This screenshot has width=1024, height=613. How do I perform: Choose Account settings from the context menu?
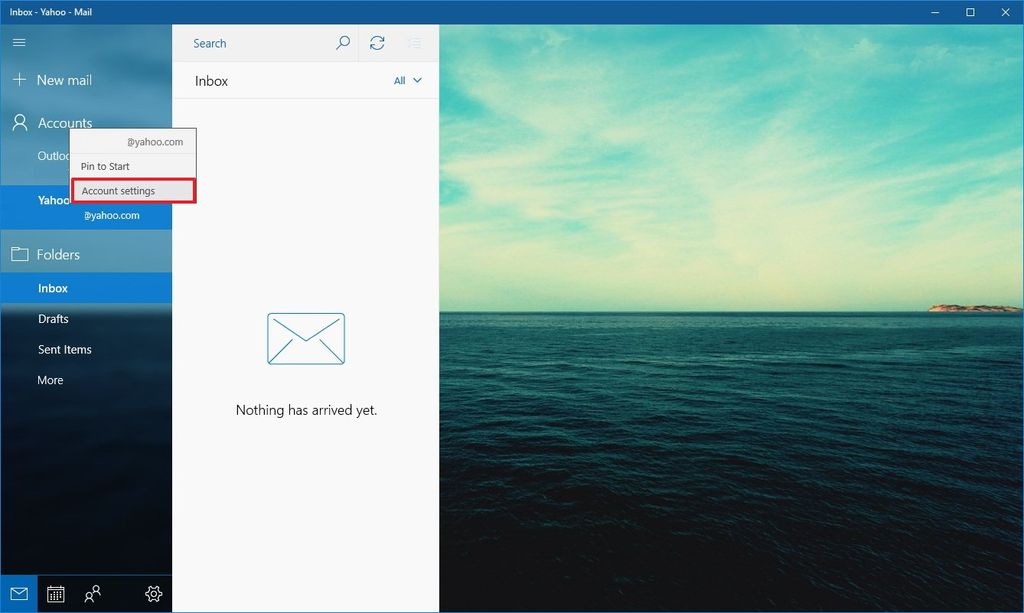click(x=119, y=190)
